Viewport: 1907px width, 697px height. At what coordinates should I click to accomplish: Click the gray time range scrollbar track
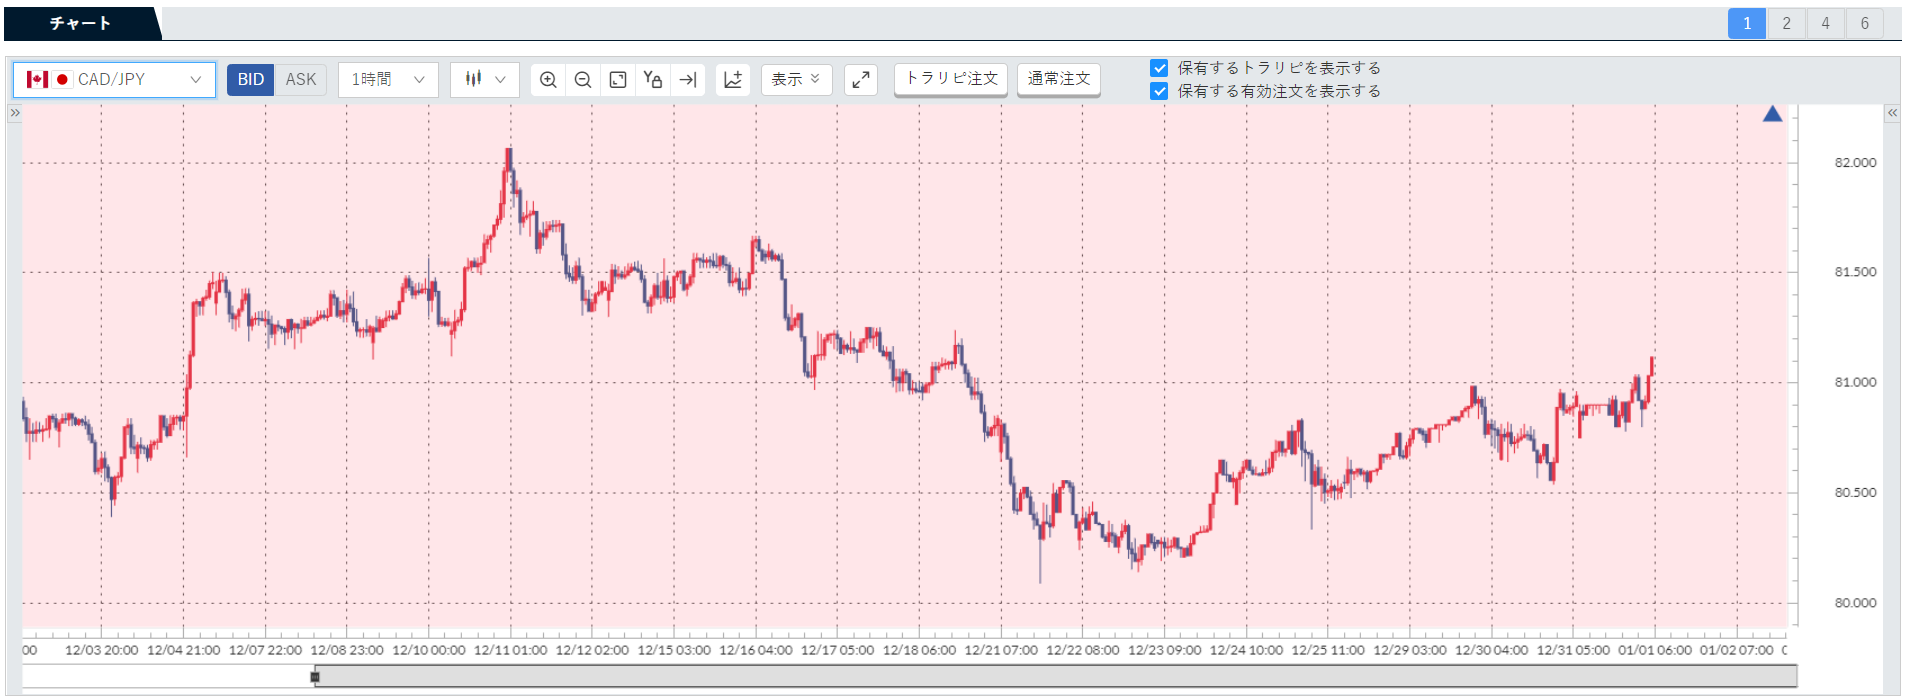(x=1056, y=677)
